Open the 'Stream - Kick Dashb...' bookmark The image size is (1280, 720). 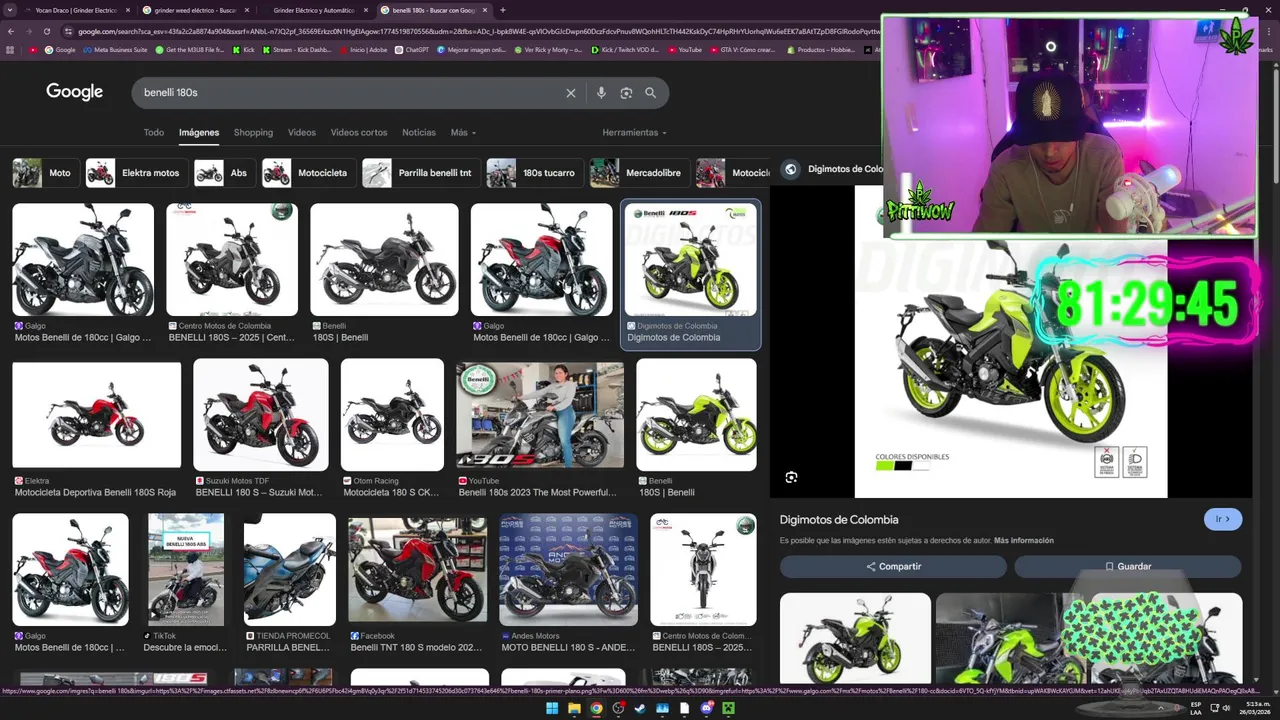296,49
